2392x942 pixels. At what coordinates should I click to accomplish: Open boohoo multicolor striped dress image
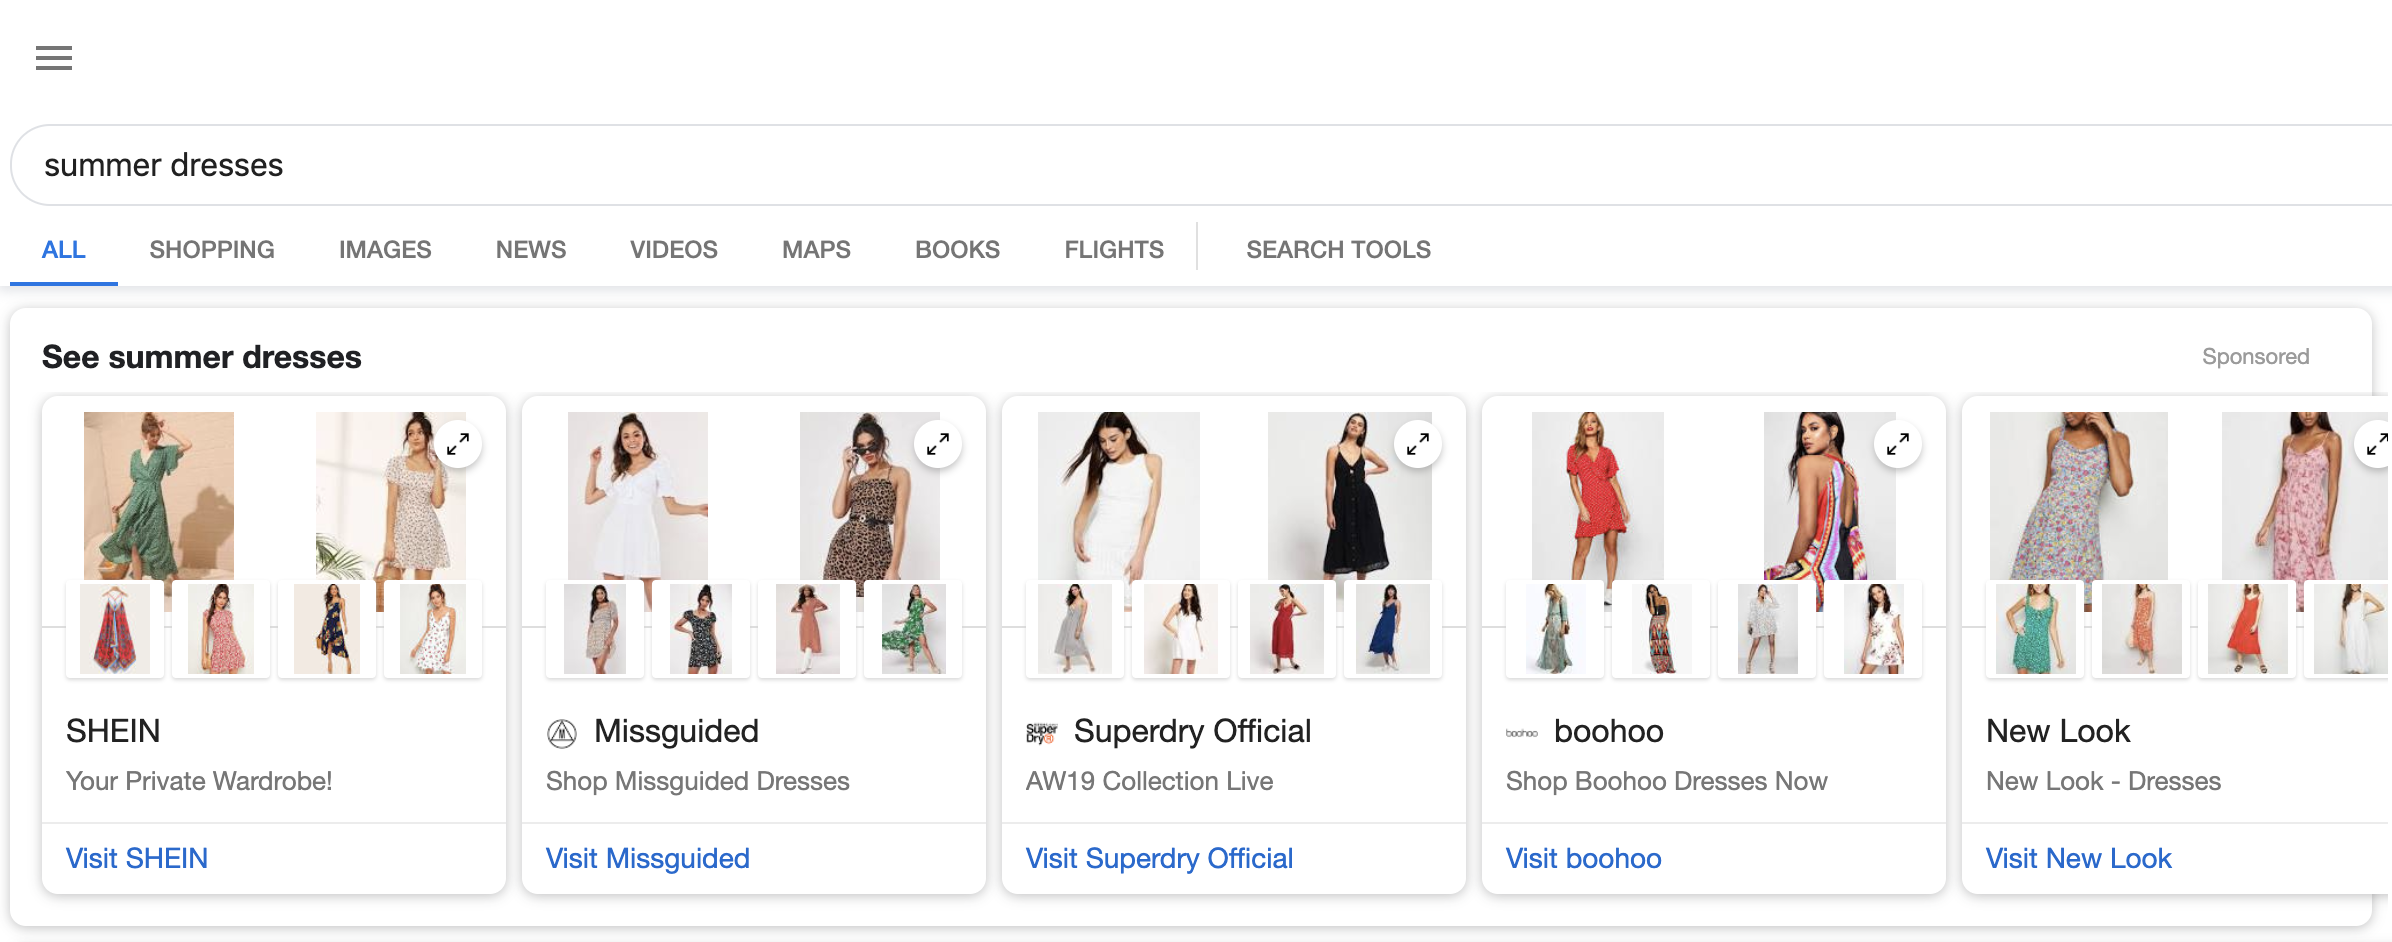[1830, 495]
